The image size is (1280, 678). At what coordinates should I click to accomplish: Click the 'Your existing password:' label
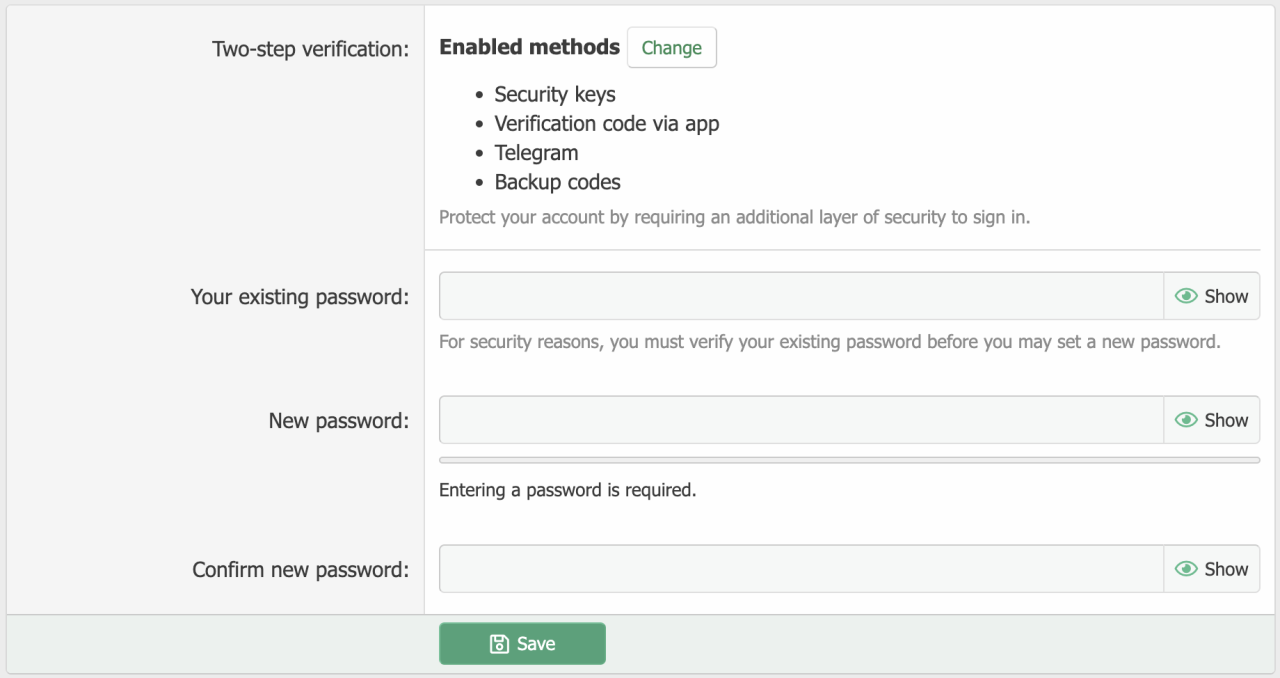coord(299,297)
